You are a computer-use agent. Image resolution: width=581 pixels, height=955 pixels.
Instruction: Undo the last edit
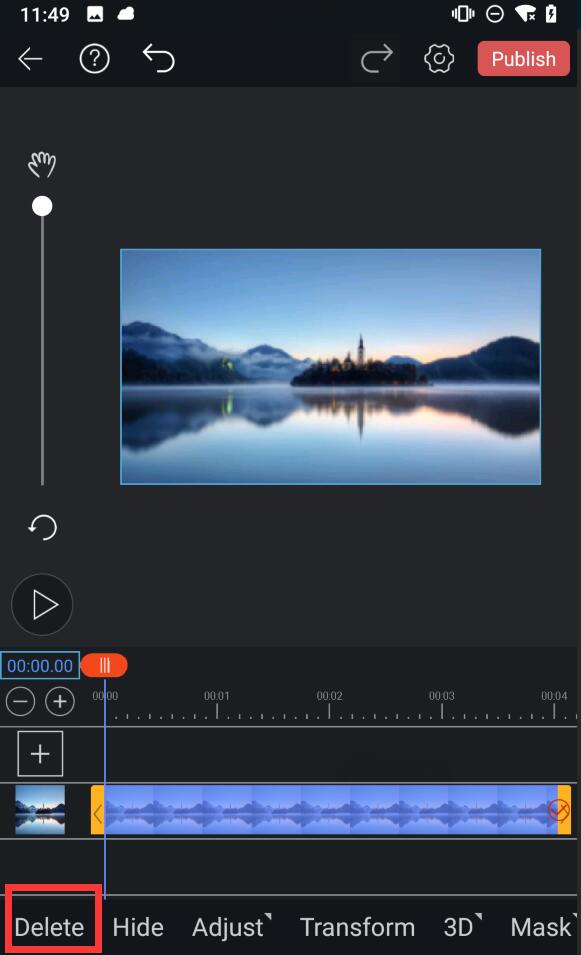(159, 58)
